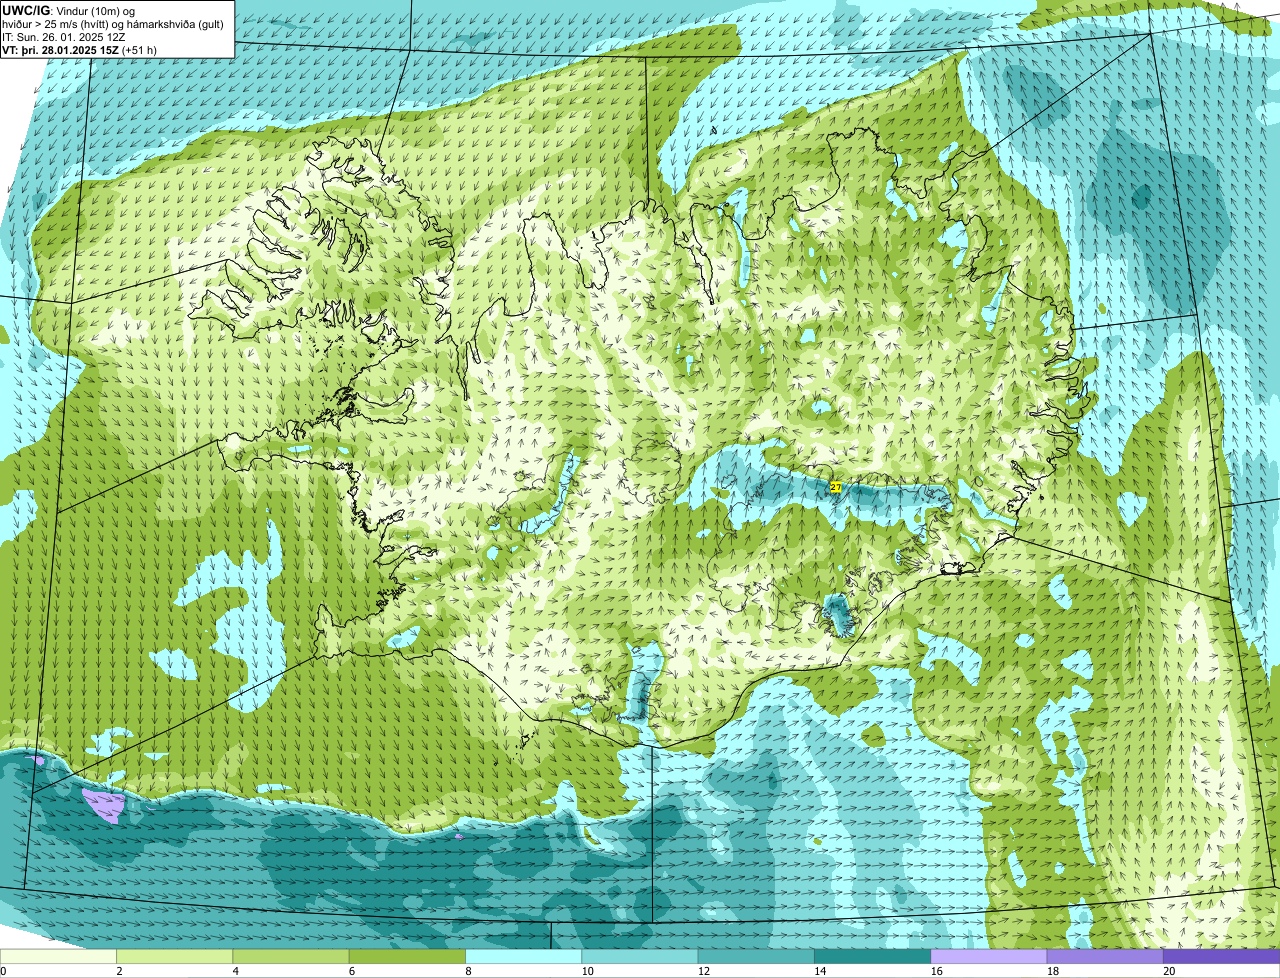Click the 0–2 m/s pale yellow legend swatch

pyautogui.click(x=58, y=957)
